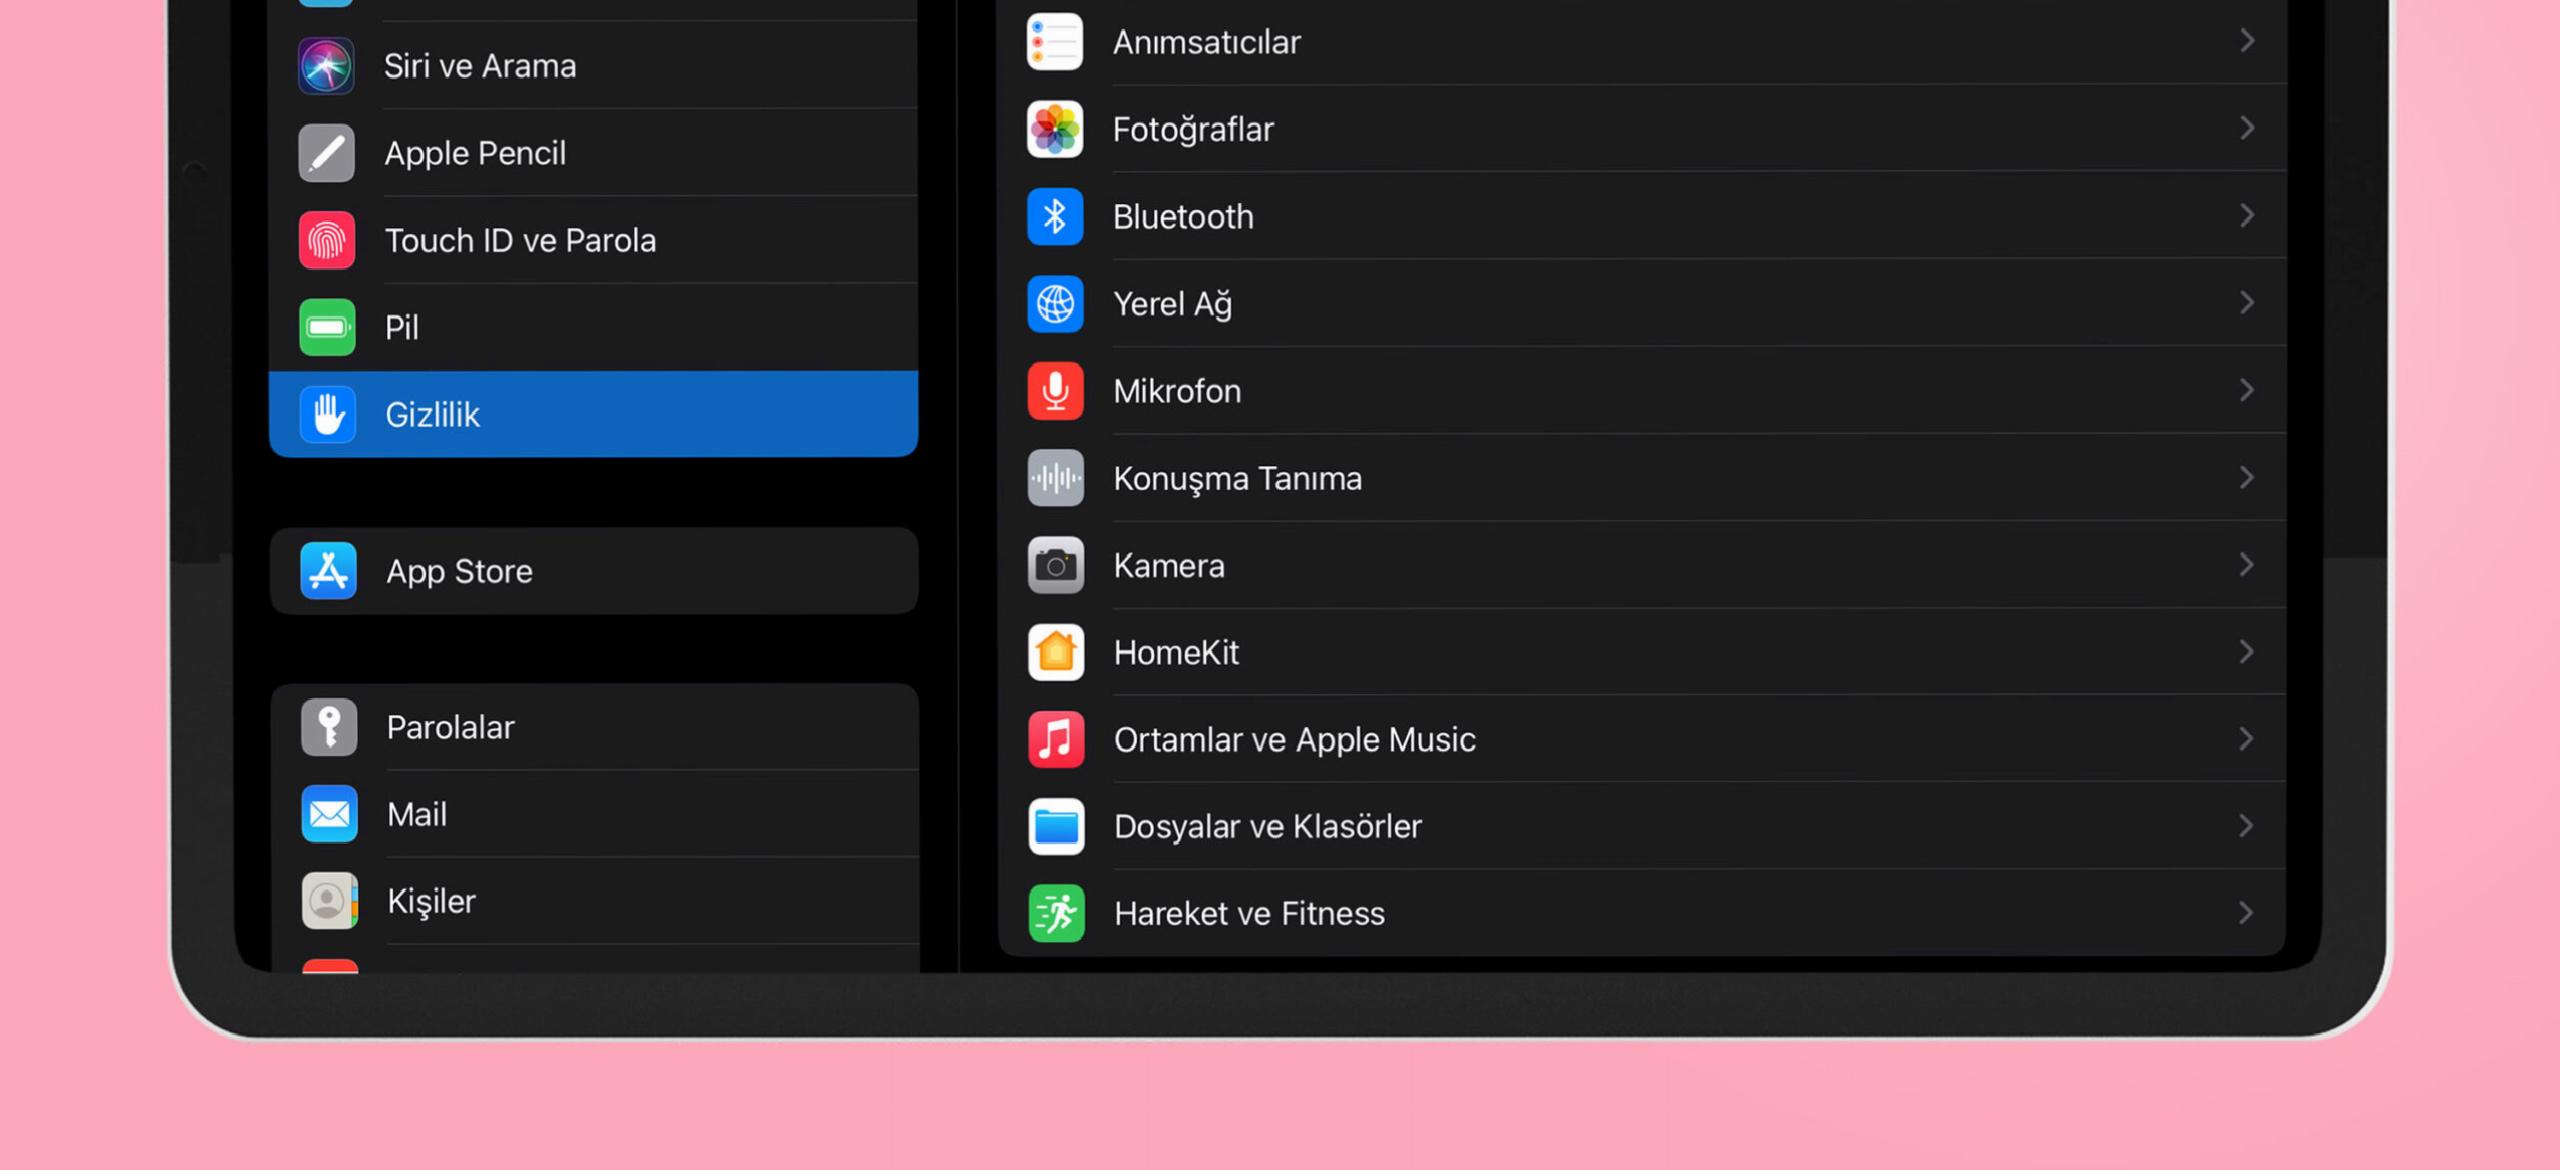Tap the Mail envelope icon
Screen dimensions: 2560x1170
click(x=329, y=814)
